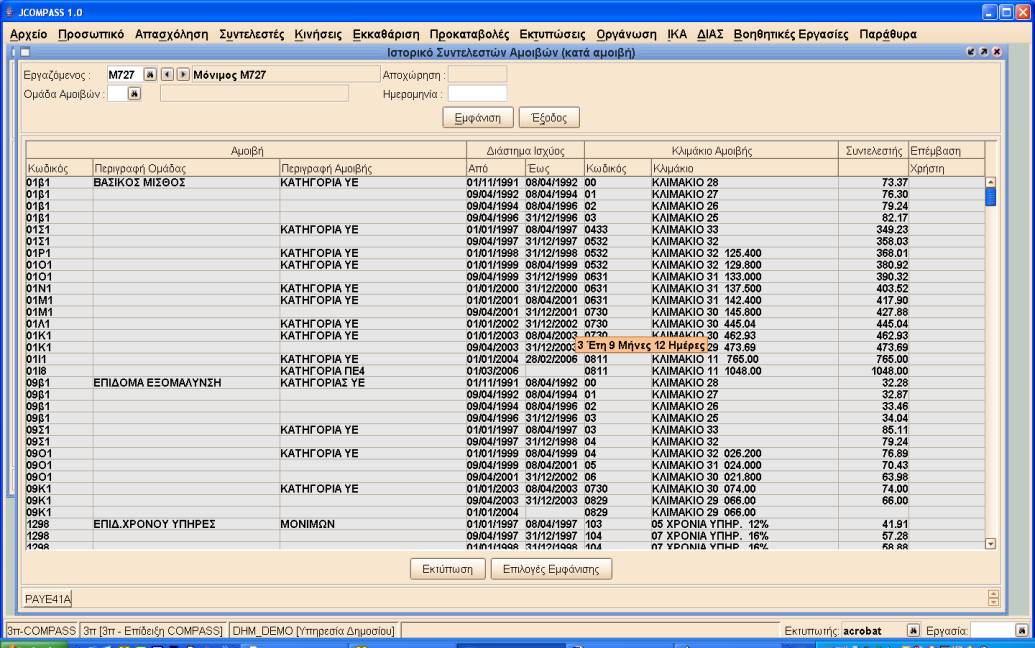1035x648 pixels.
Task: Open the Εκκαθάριση menu
Action: (385, 34)
